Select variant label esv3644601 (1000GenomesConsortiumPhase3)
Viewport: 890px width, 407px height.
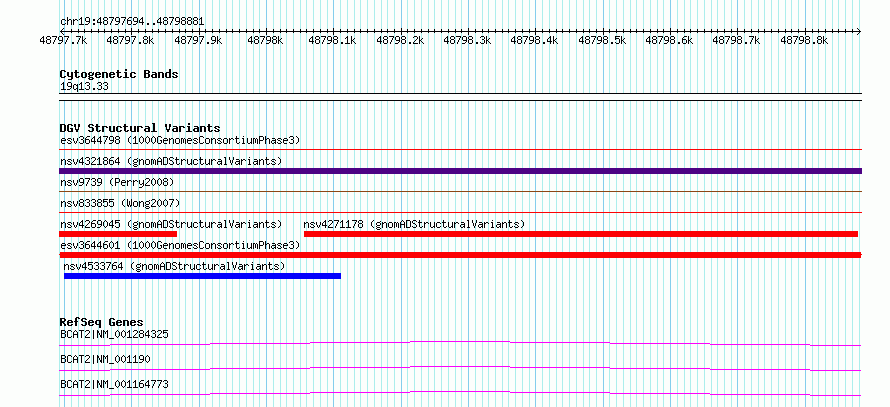[180, 245]
